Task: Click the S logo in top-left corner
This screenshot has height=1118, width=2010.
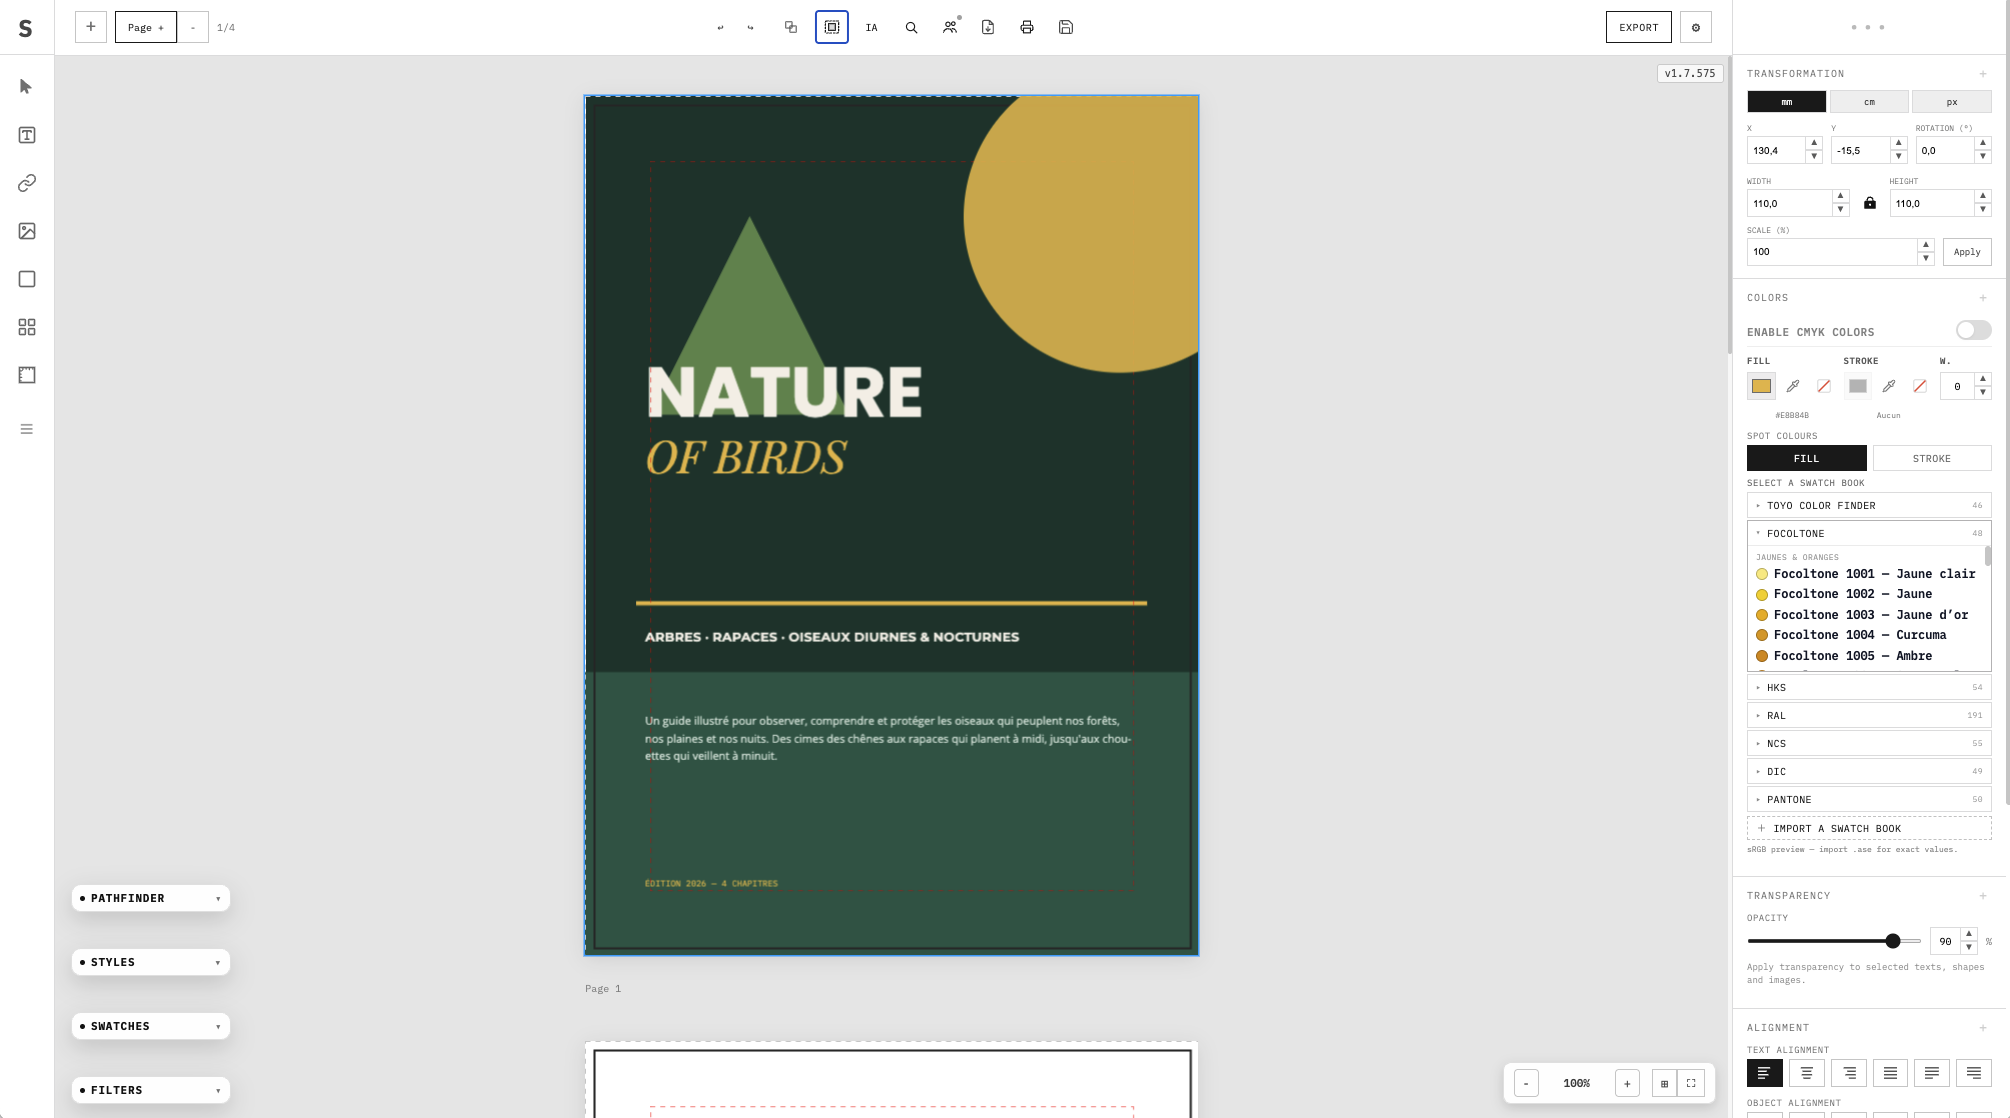Action: [26, 28]
